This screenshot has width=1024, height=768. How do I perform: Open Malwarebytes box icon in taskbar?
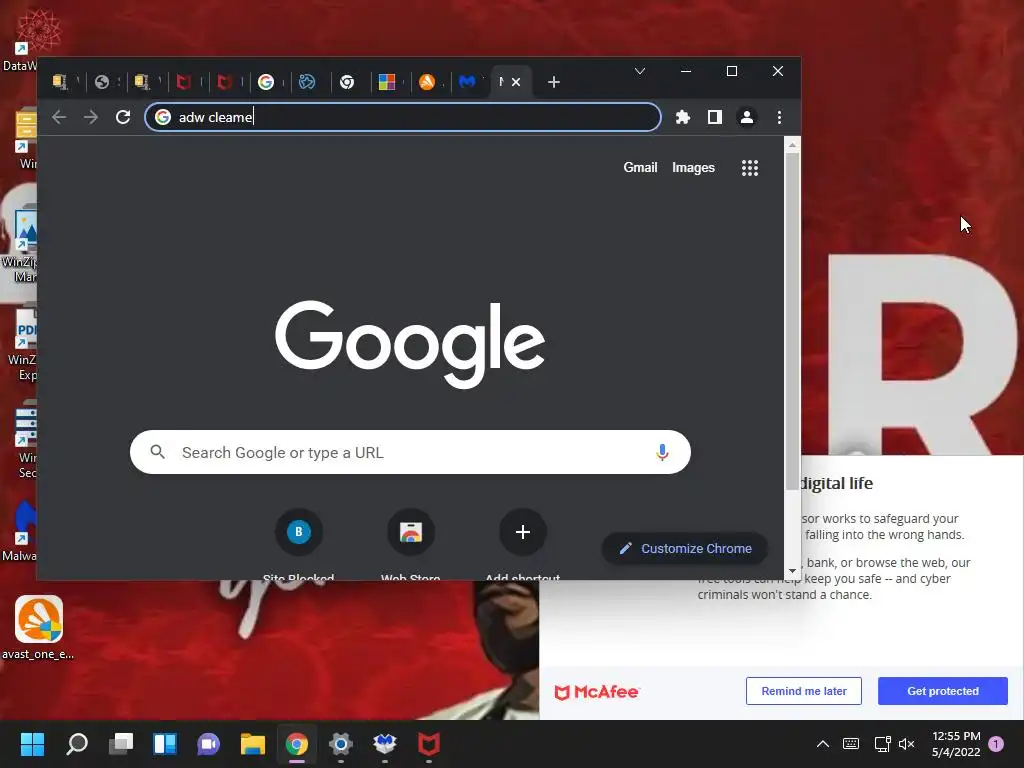tap(385, 744)
